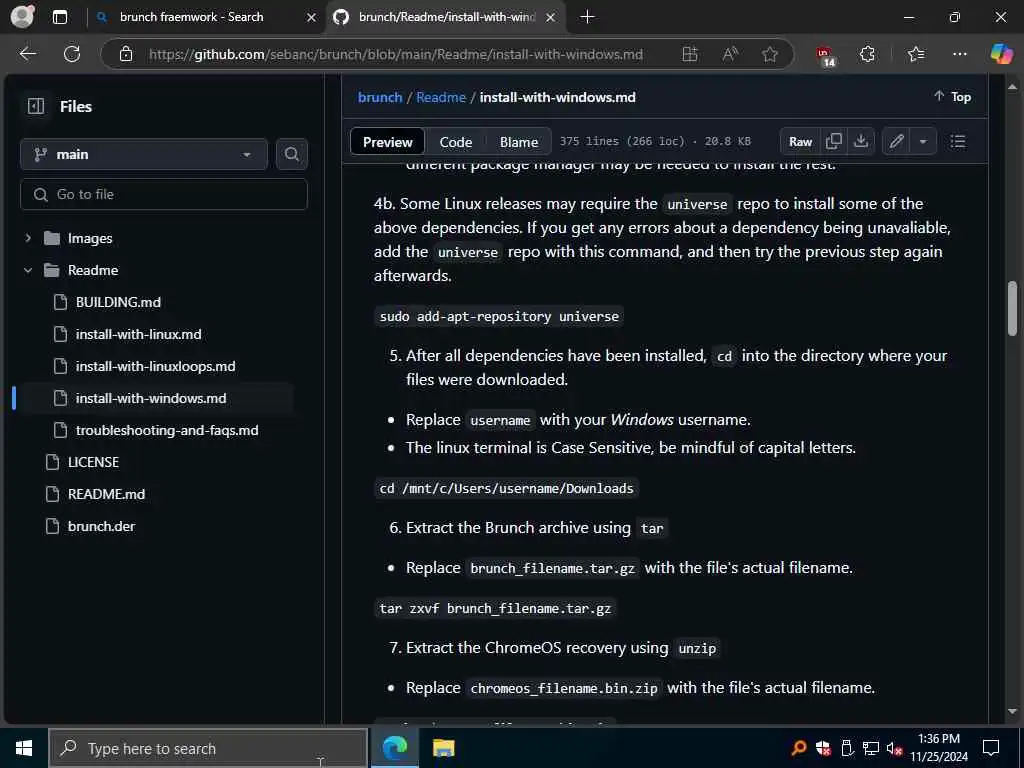The width and height of the screenshot is (1024, 768).
Task: Switch to the Code tab
Action: pyautogui.click(x=455, y=142)
